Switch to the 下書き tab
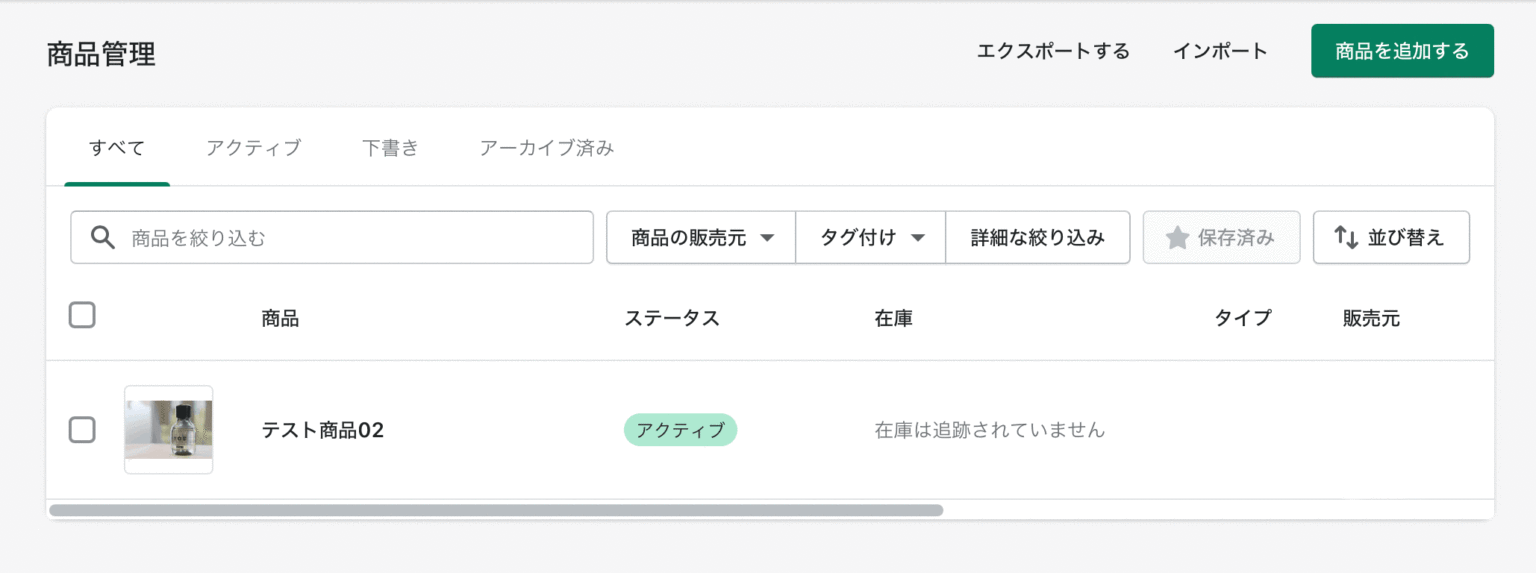The image size is (1536, 573). [390, 149]
